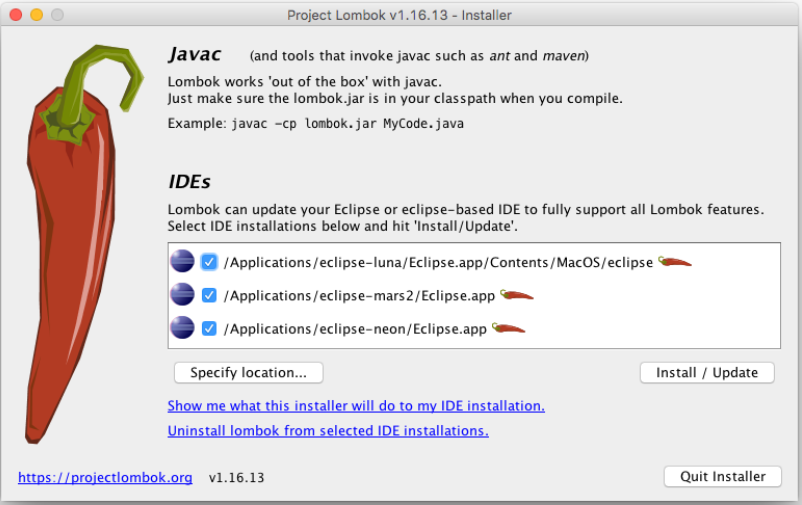
Task: Click the Quit Installer button
Action: [723, 476]
